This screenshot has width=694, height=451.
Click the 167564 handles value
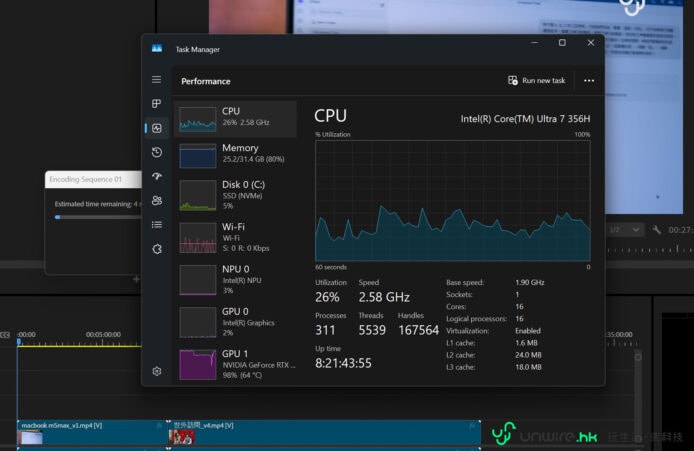(418, 330)
